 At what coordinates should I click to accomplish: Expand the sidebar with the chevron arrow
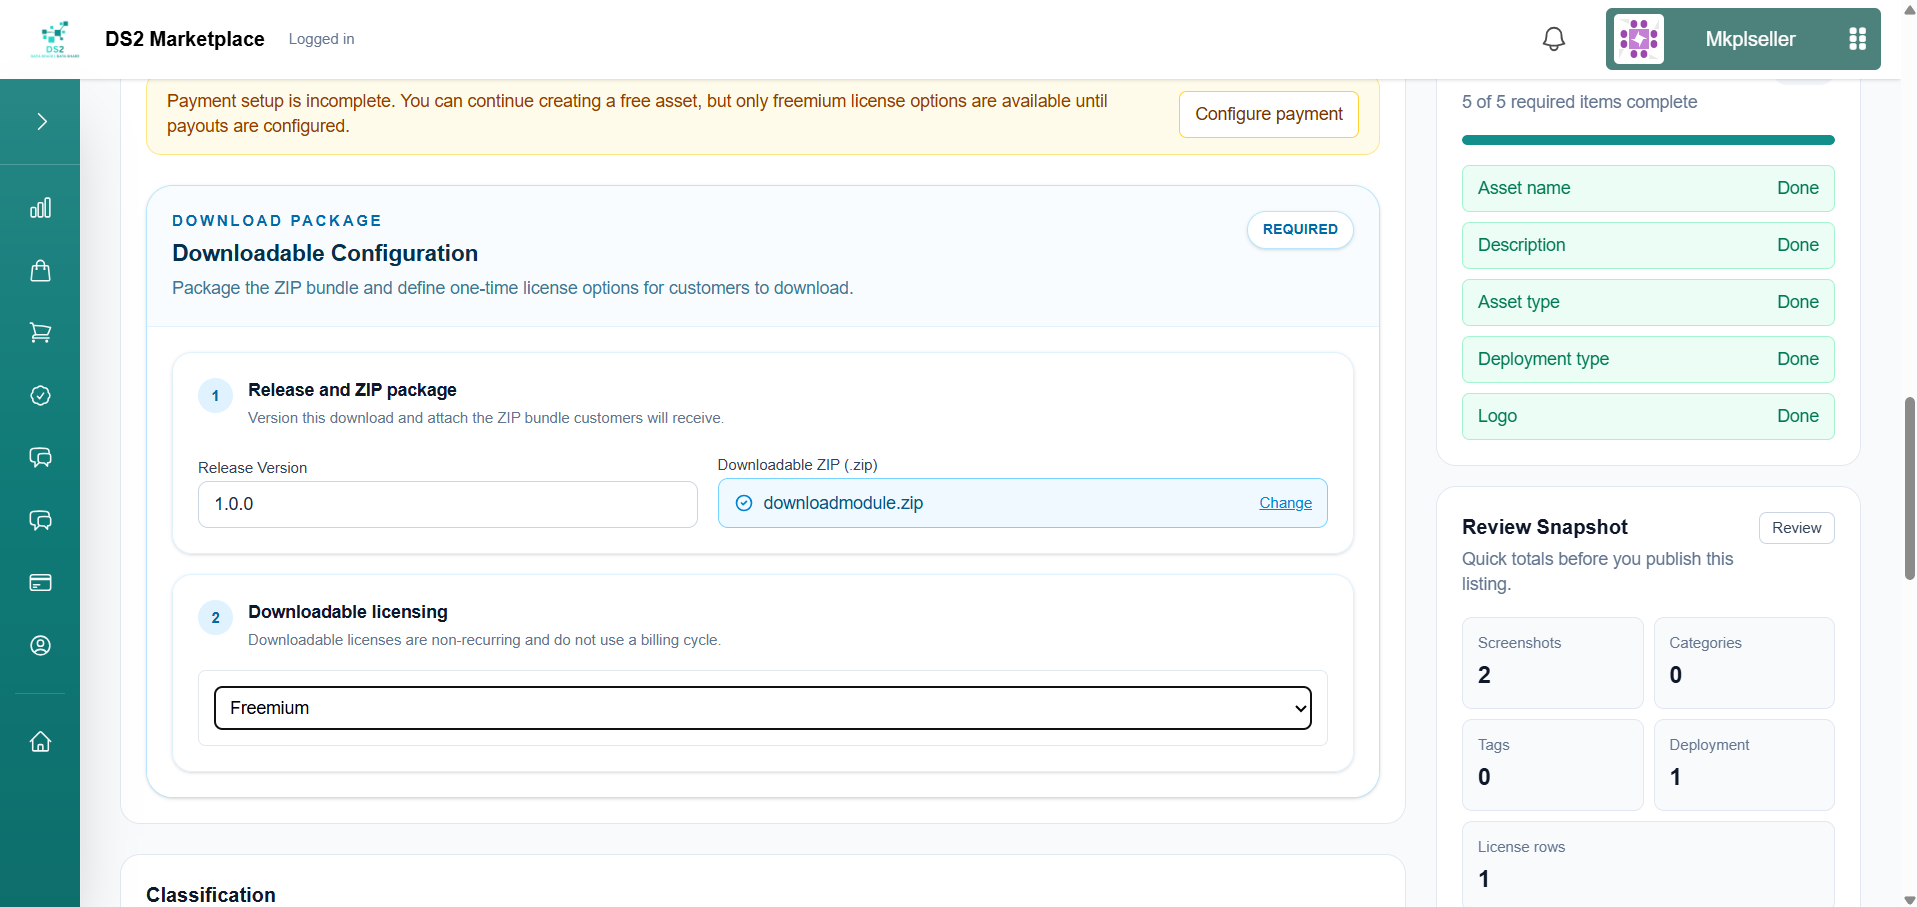tap(41, 122)
